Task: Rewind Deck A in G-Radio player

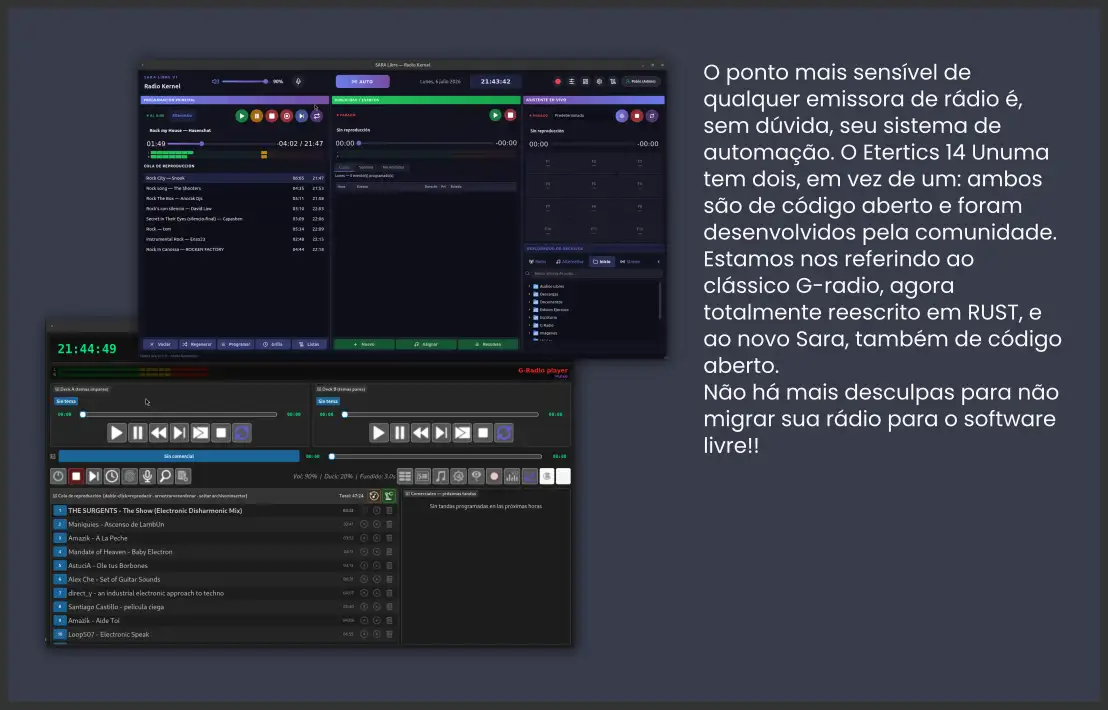Action: tap(158, 432)
